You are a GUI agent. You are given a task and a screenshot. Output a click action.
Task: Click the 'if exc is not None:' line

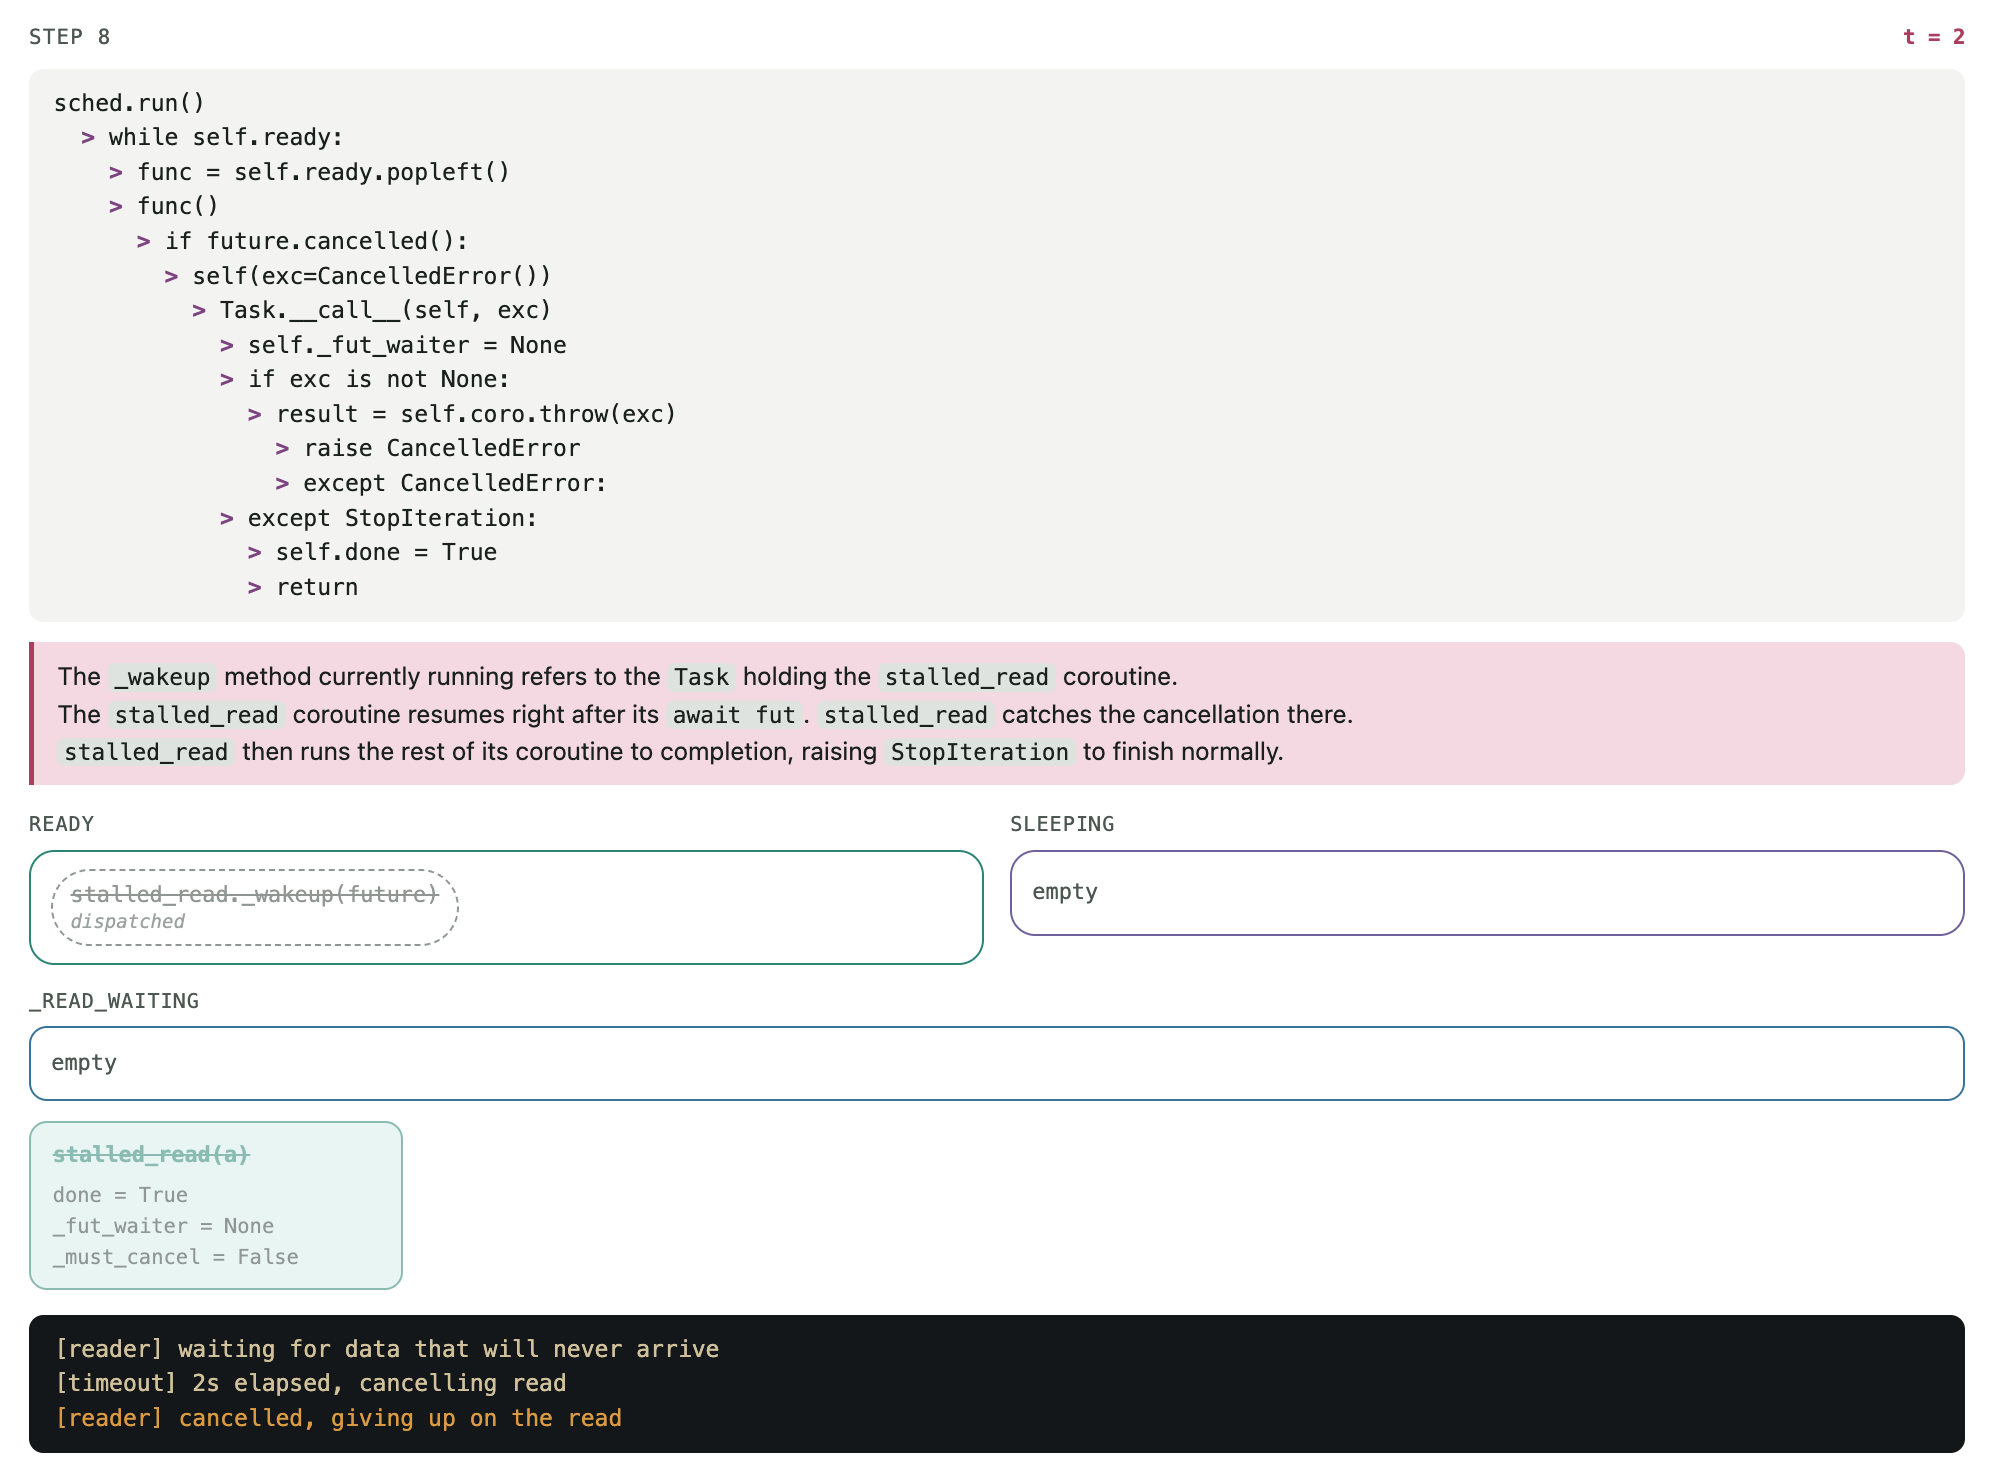click(378, 379)
